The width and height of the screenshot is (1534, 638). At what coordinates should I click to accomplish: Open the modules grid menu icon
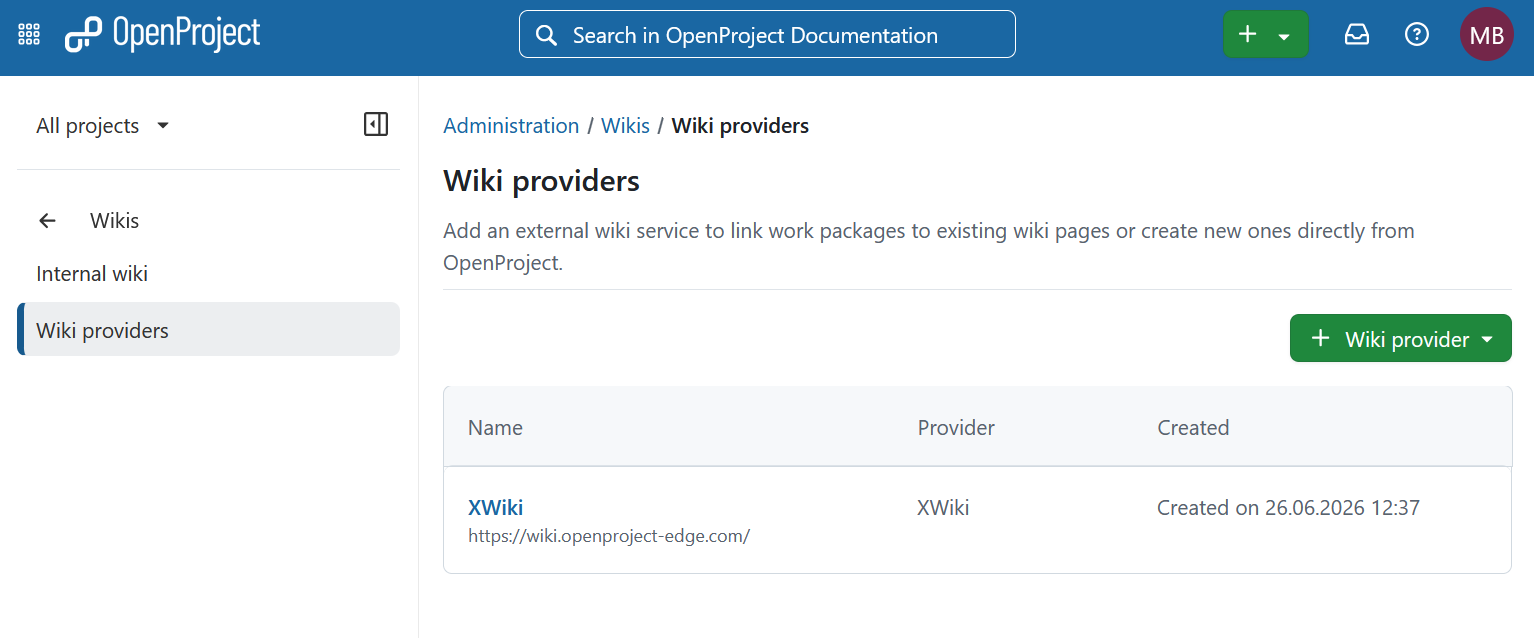coord(29,35)
